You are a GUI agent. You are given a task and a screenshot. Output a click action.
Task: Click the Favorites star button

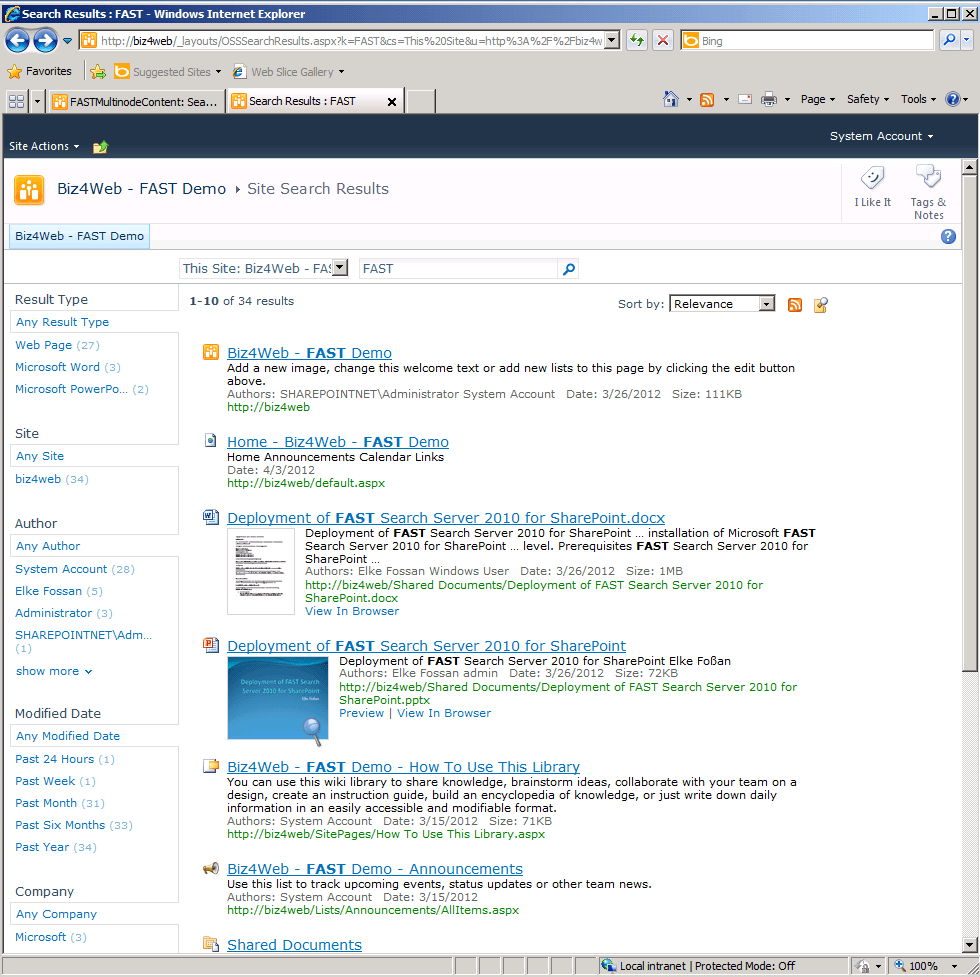coord(39,71)
